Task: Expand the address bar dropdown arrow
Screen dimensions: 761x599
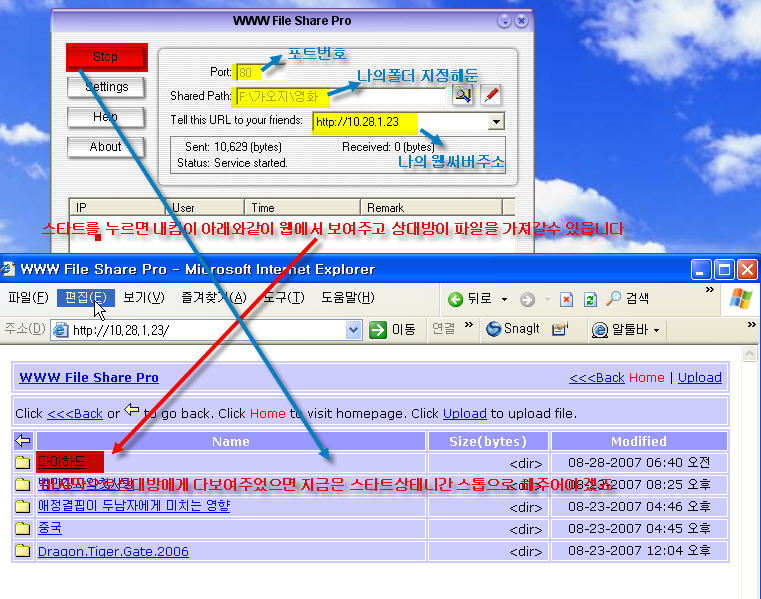Action: pyautogui.click(x=353, y=331)
